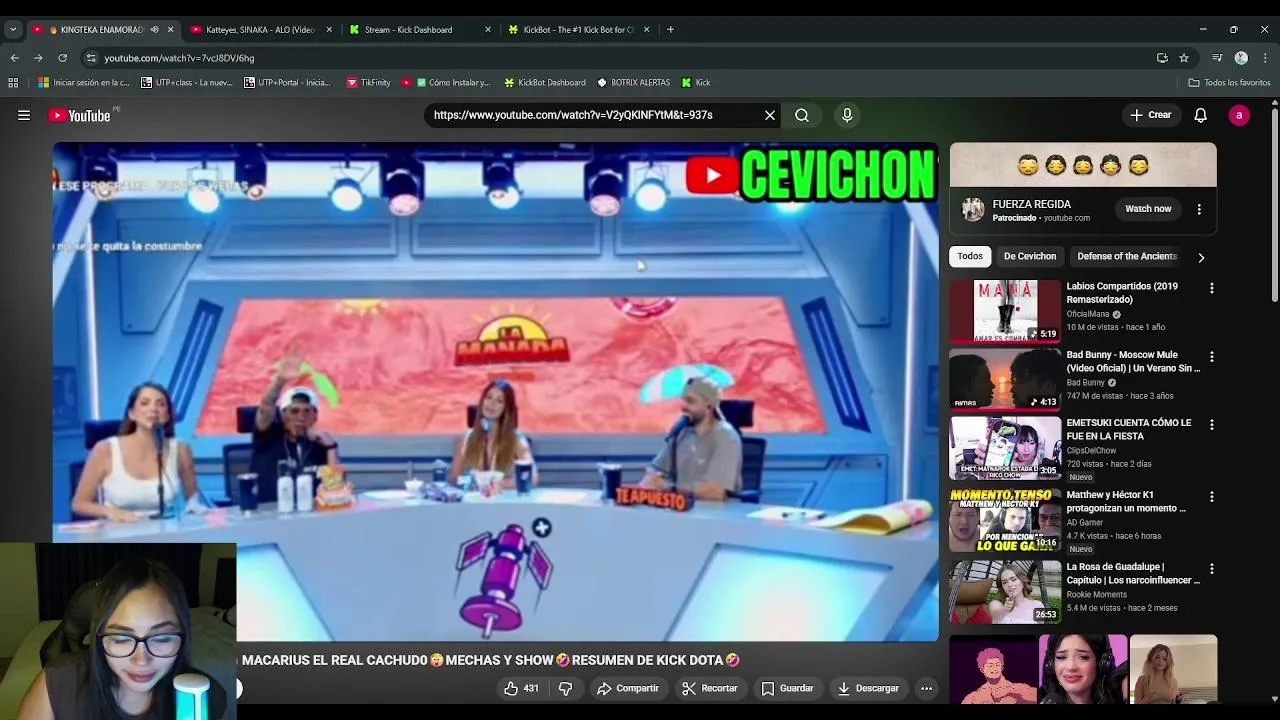Click the CEVICHON YouTube channel watermark

point(810,175)
